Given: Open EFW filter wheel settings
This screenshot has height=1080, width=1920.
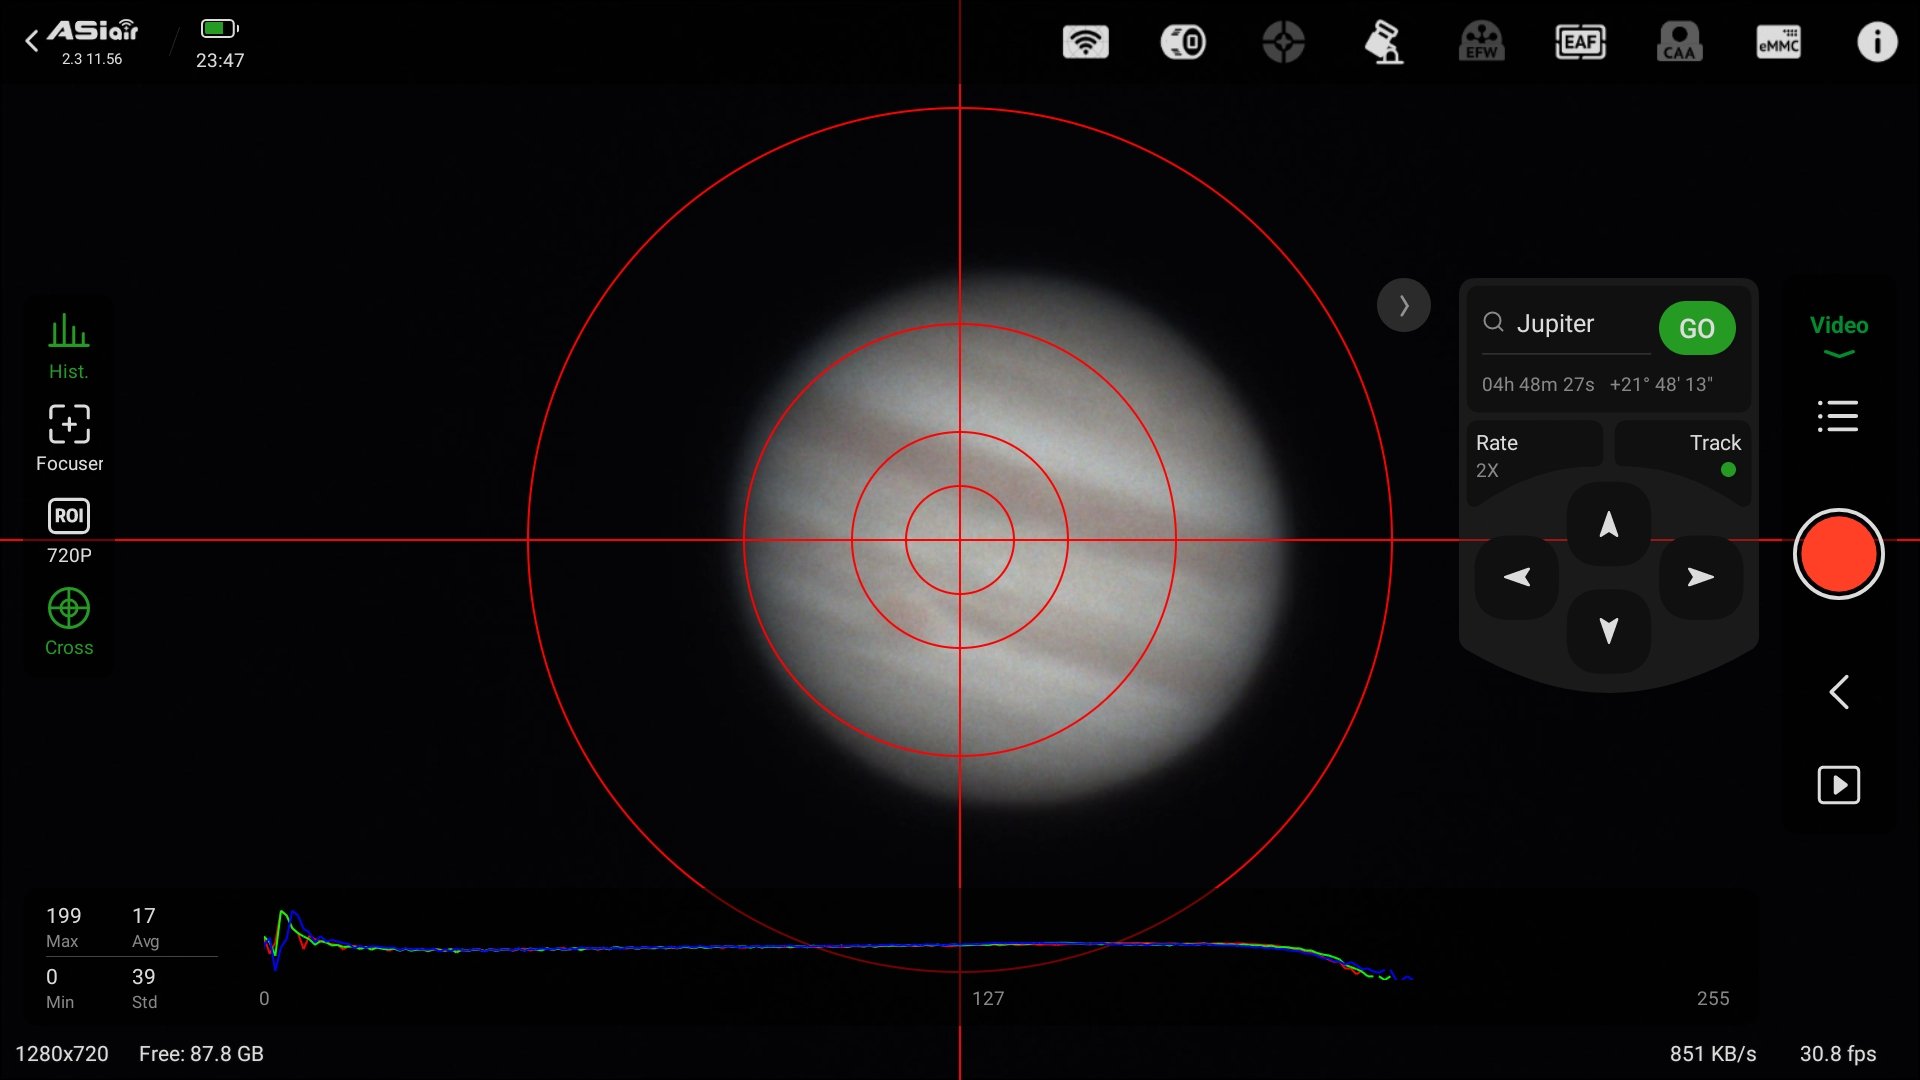Looking at the screenshot, I should click(x=1481, y=42).
